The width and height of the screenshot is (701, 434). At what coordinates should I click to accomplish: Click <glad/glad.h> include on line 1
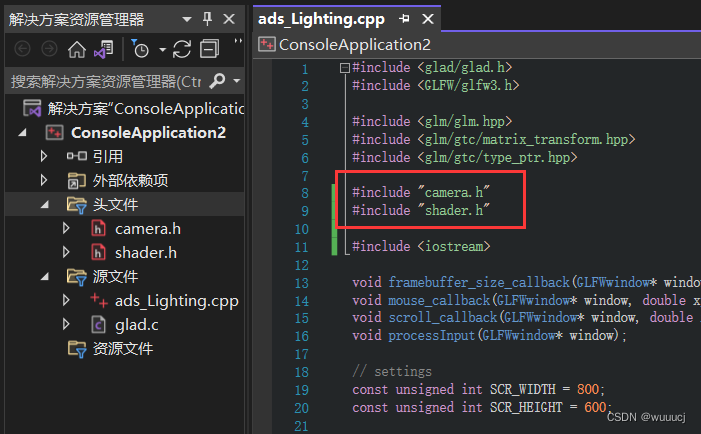coord(465,67)
